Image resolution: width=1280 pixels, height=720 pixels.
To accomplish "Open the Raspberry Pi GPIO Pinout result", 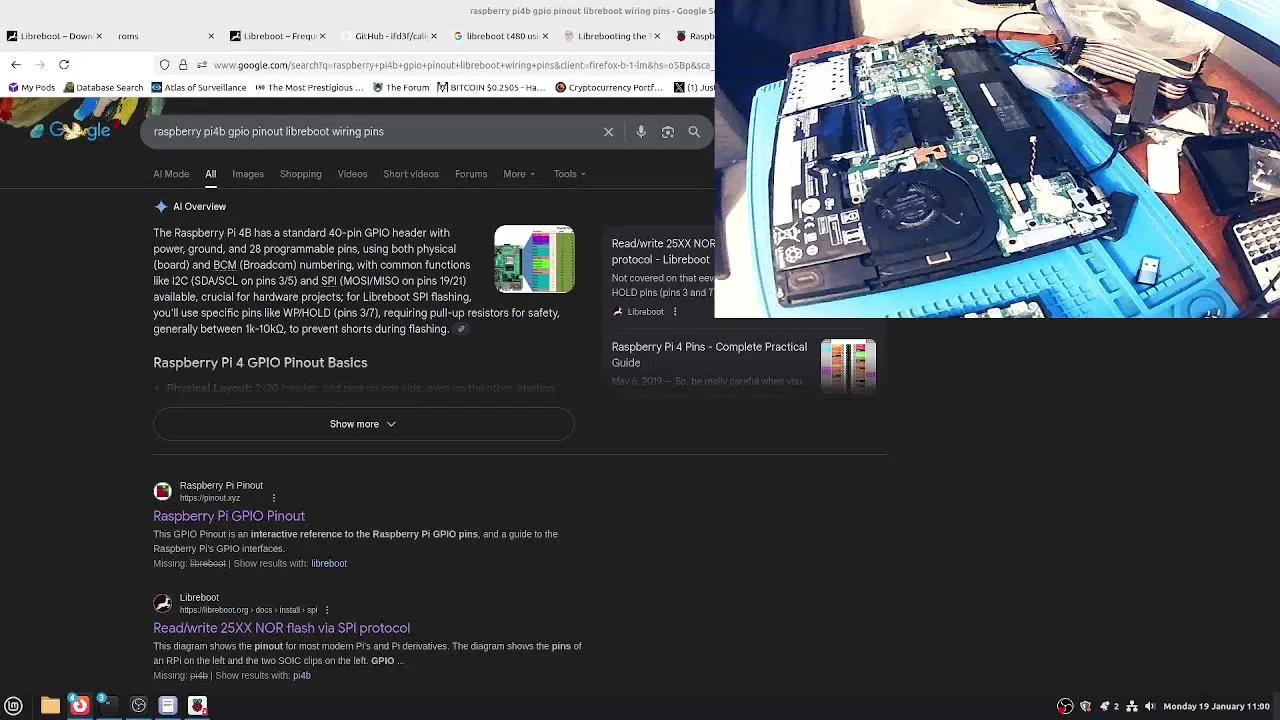I will pyautogui.click(x=229, y=516).
